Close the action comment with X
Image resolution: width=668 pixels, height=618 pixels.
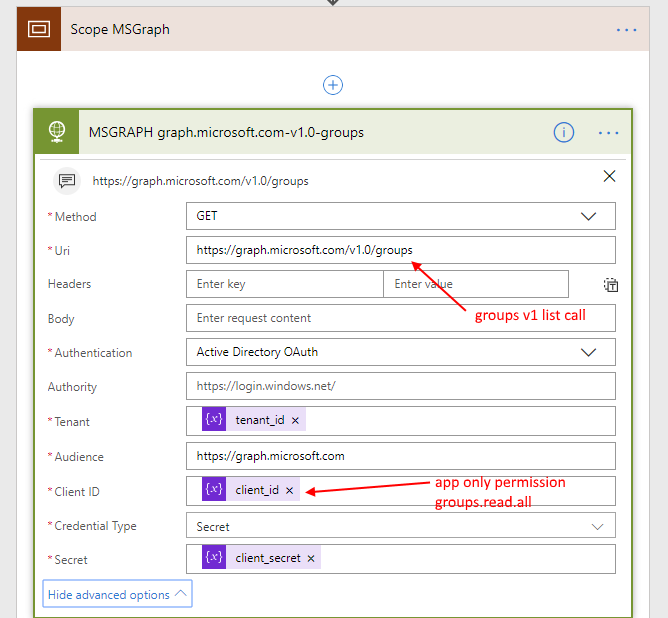tap(610, 176)
